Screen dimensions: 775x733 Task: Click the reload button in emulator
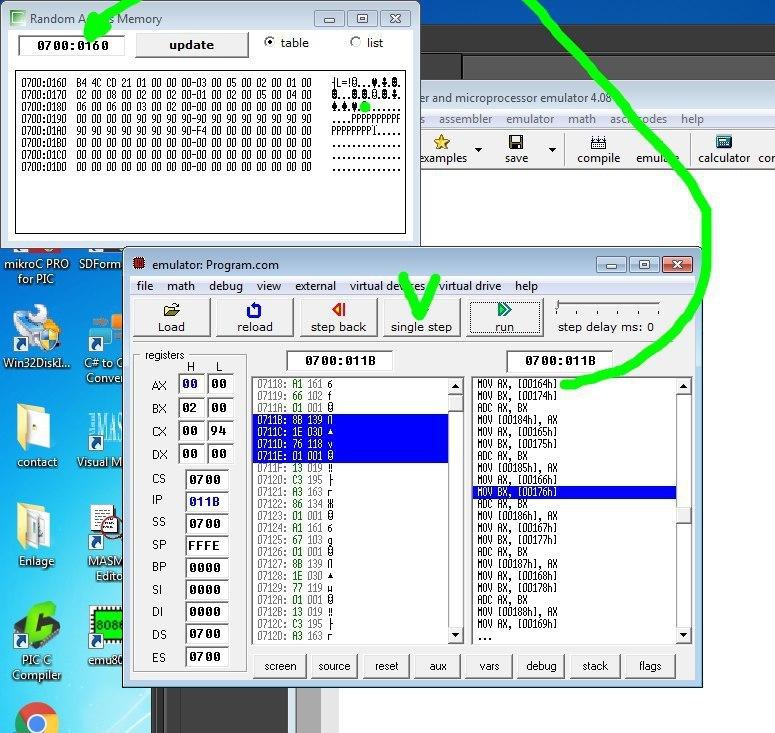pyautogui.click(x=255, y=318)
